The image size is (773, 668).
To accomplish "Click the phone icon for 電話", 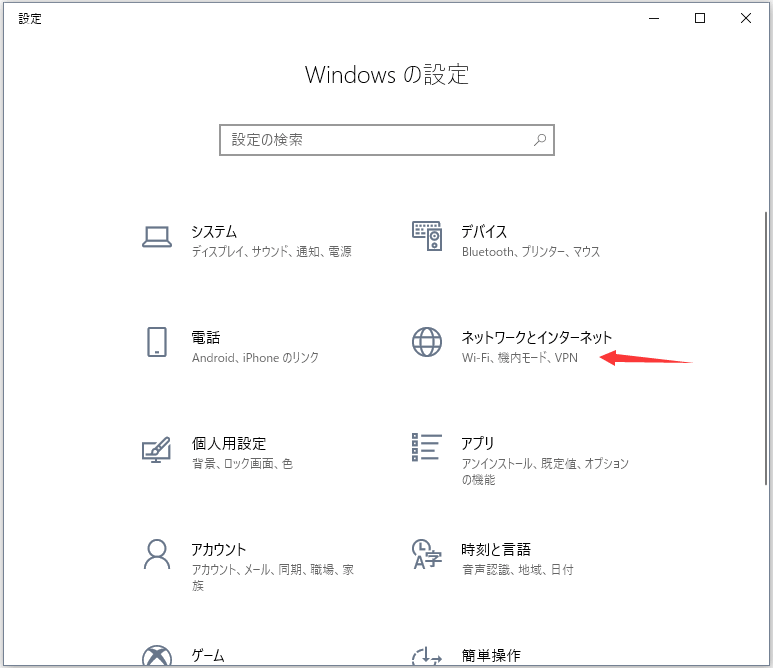I will pyautogui.click(x=157, y=342).
